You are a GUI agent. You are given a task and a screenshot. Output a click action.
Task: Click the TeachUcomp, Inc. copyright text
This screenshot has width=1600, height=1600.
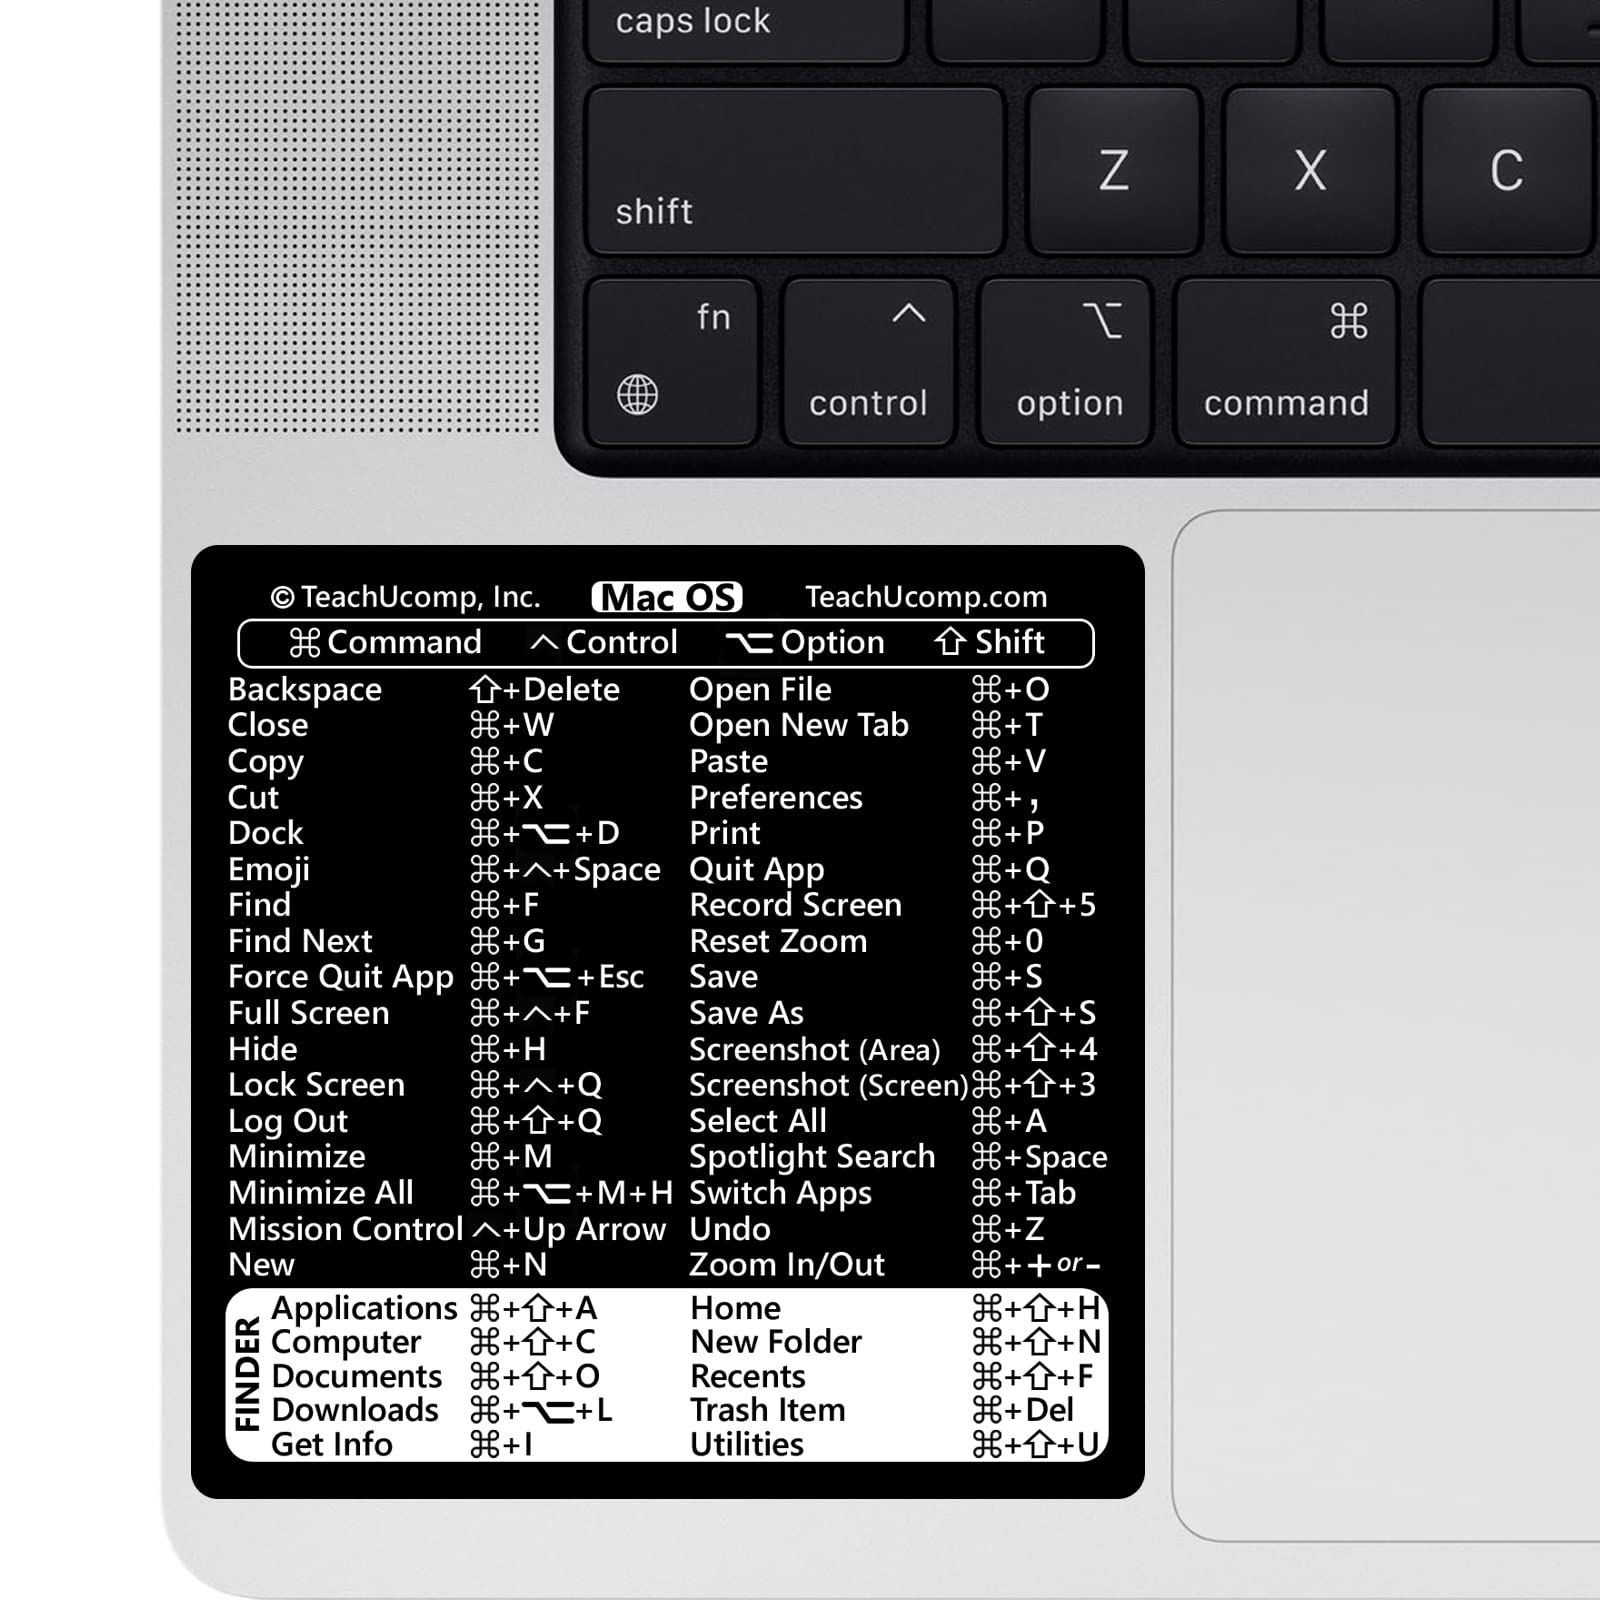pyautogui.click(x=405, y=596)
